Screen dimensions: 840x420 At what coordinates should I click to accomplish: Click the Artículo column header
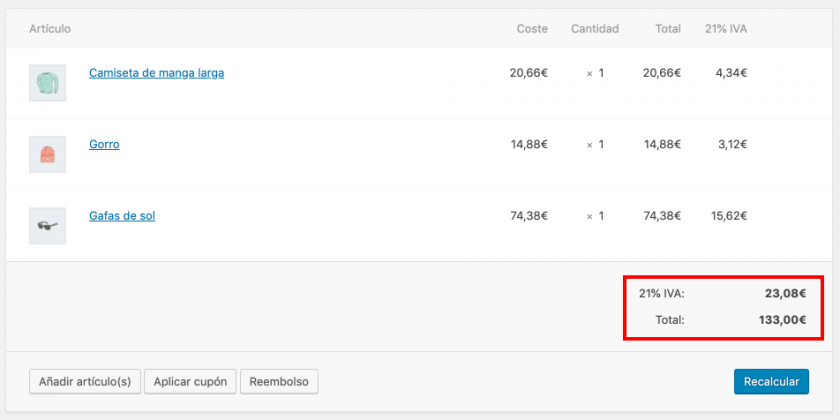50,29
